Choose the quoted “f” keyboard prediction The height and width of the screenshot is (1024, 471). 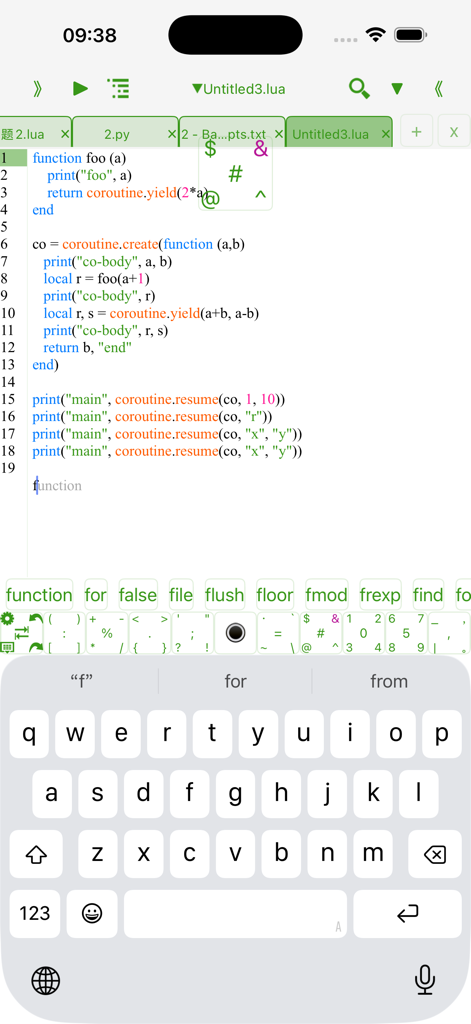[81, 681]
